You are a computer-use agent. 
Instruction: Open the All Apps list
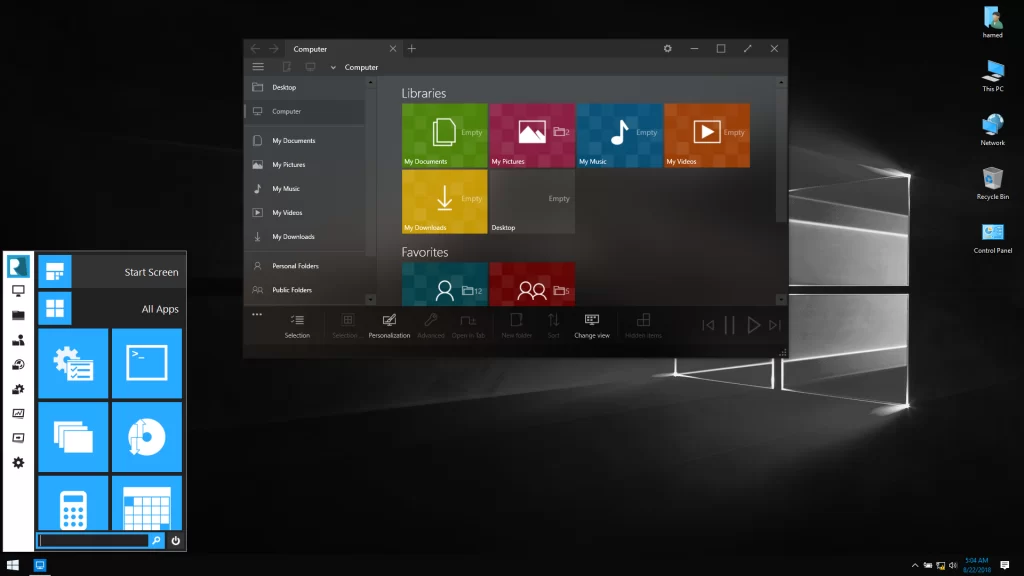[112, 309]
